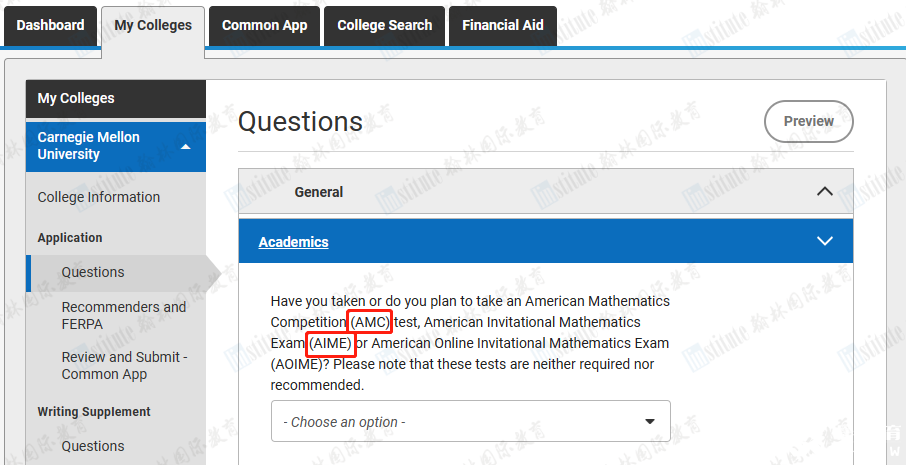The image size is (906, 465).
Task: Open the Financial Aid tab
Action: pyautogui.click(x=503, y=26)
